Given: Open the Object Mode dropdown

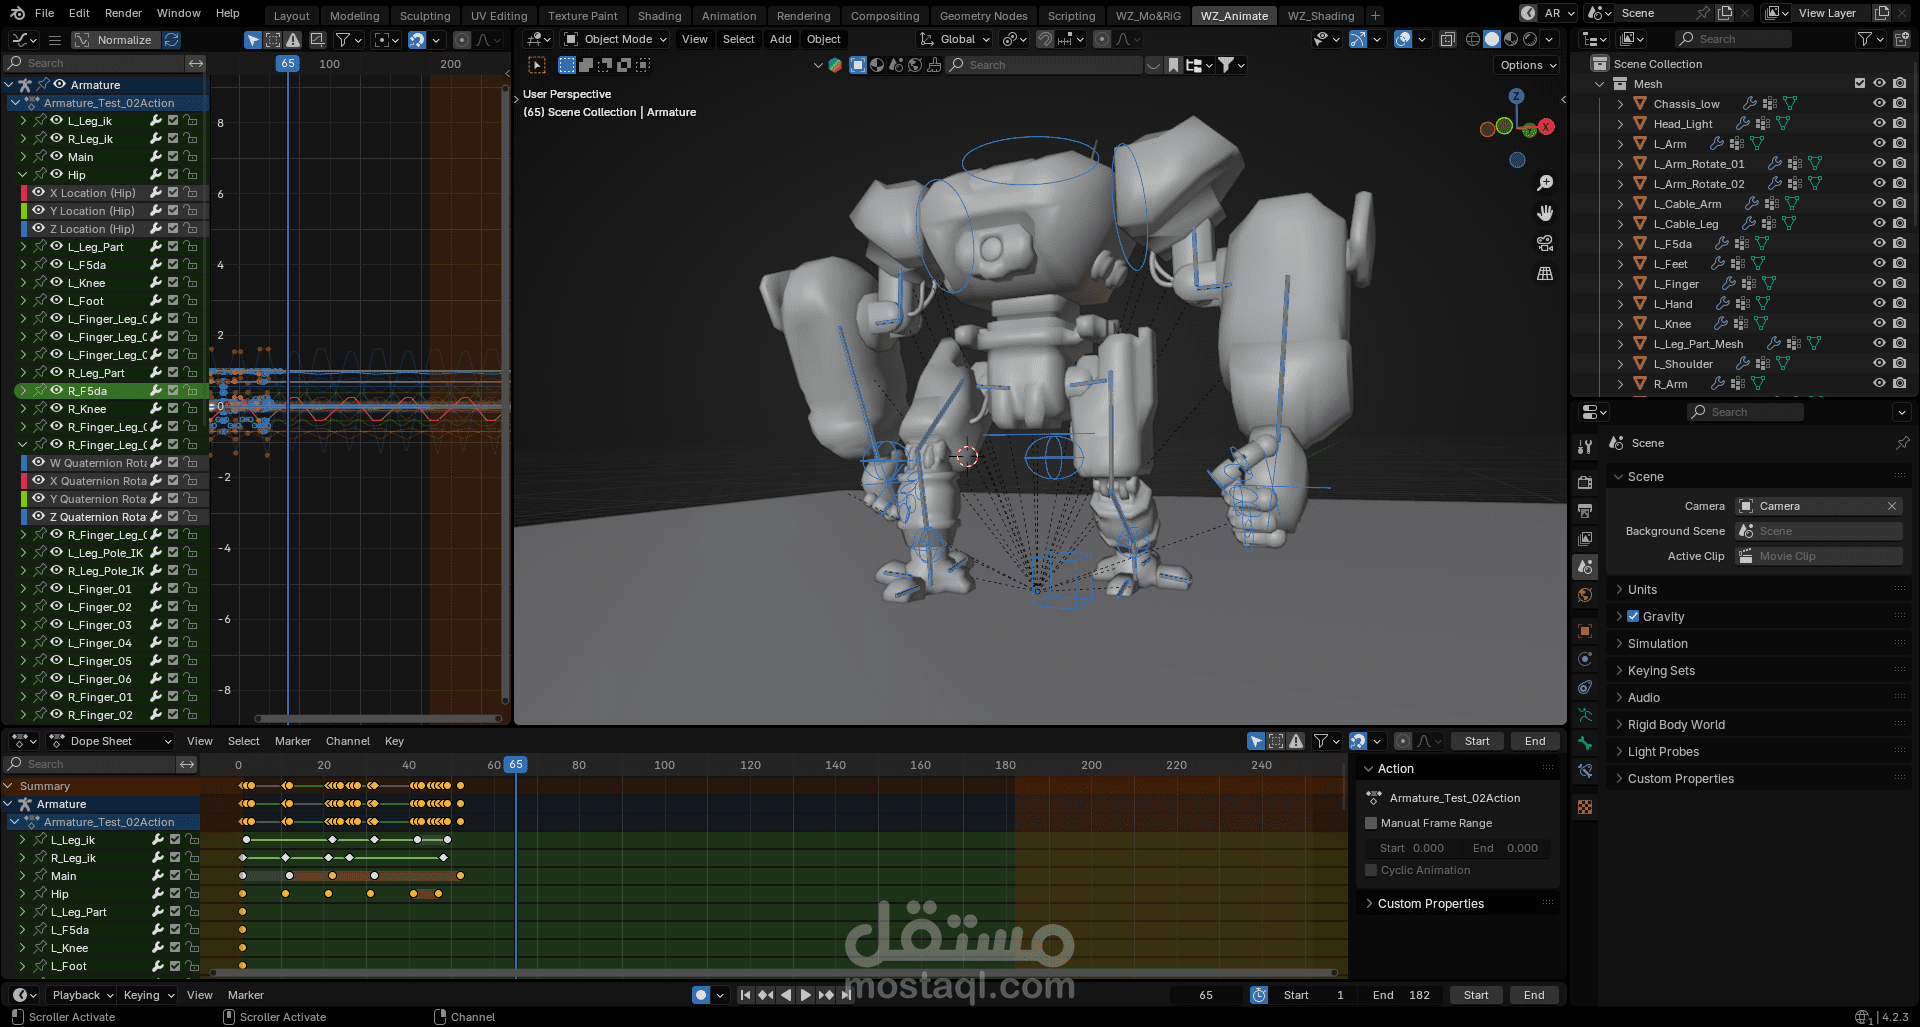Looking at the screenshot, I should [x=615, y=39].
